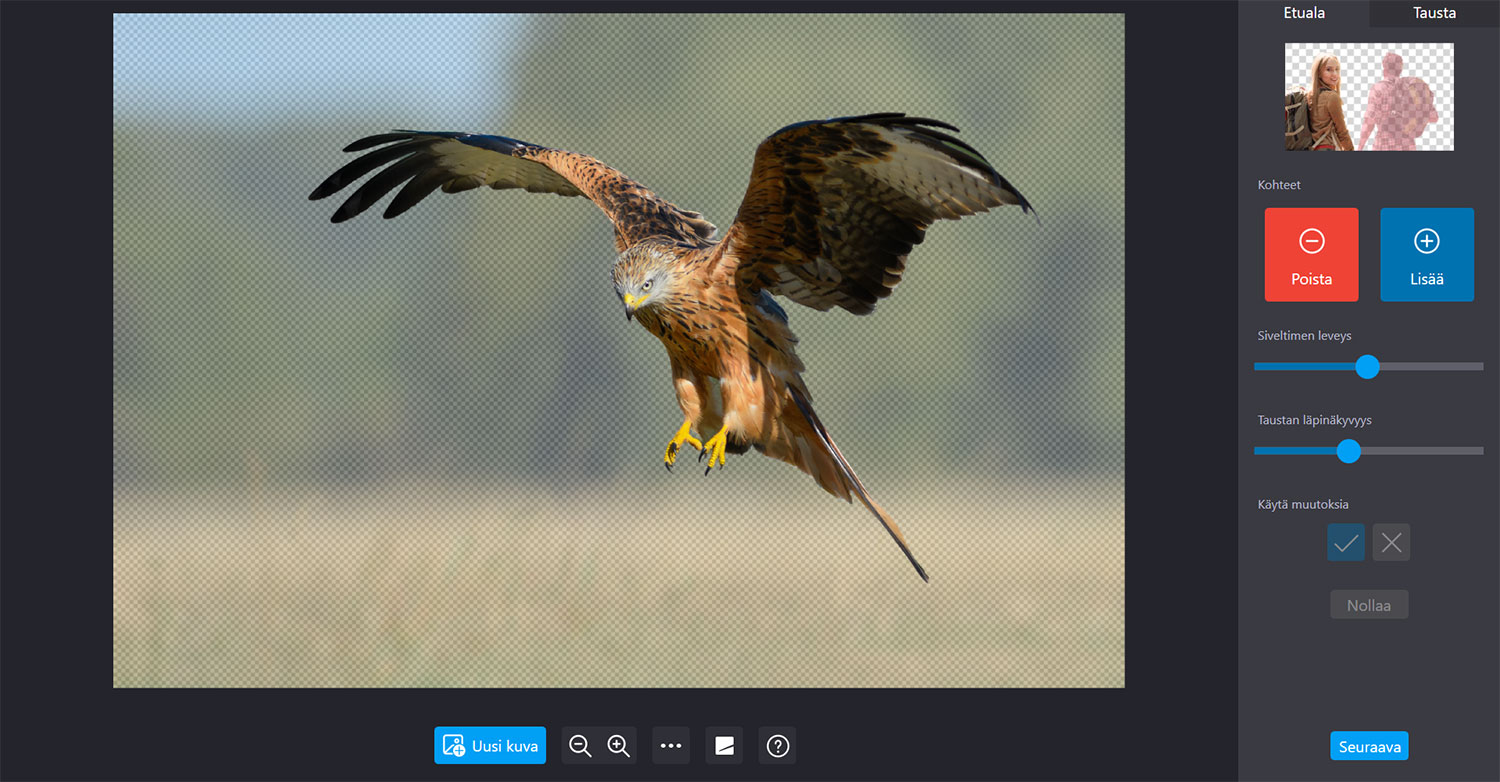The height and width of the screenshot is (782, 1500).
Task: Switch to the Tausta tab
Action: 1434,13
